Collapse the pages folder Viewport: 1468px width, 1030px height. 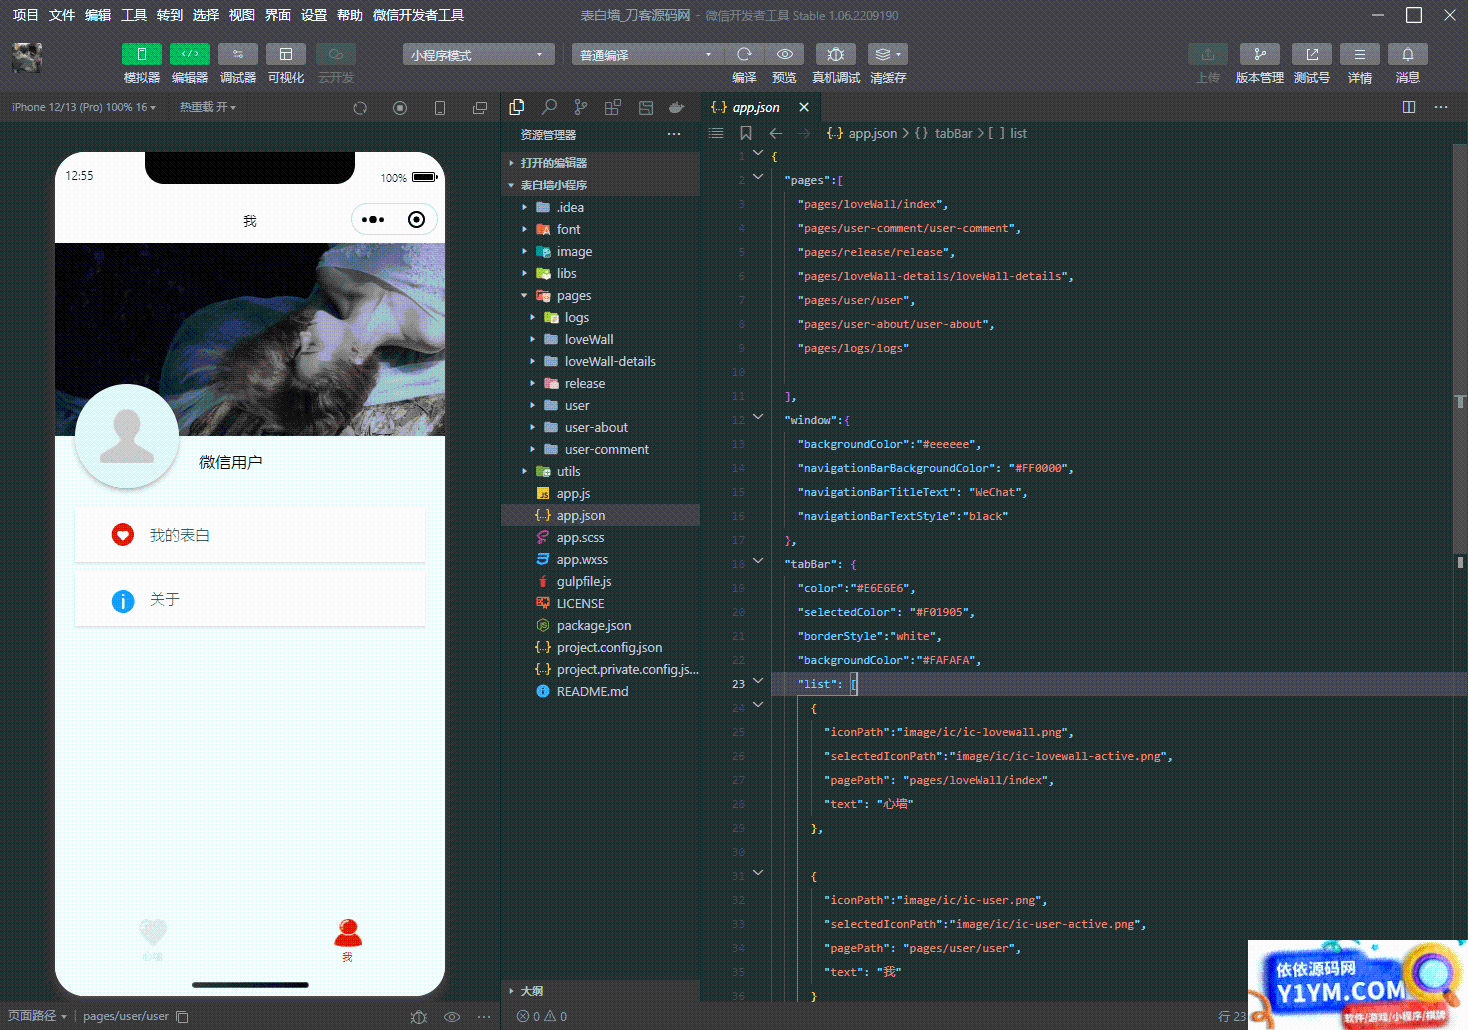click(x=600, y=295)
